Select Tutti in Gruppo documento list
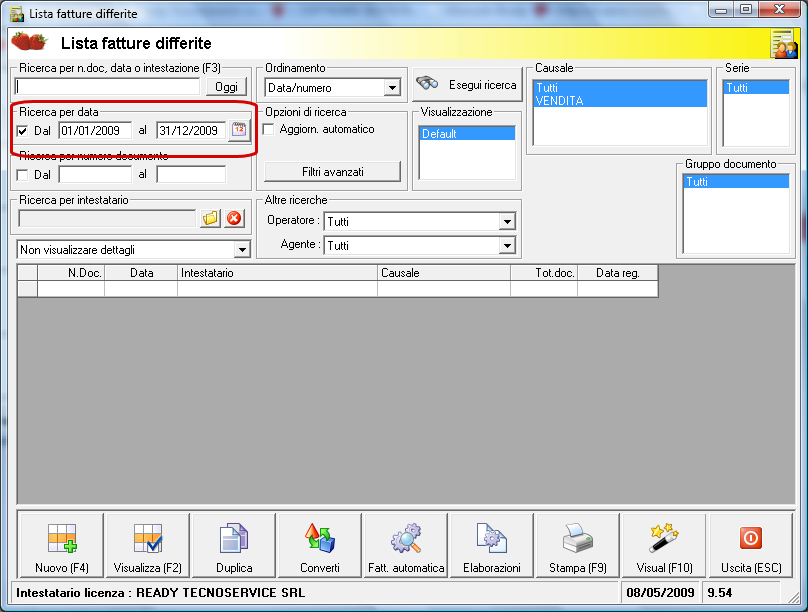 click(736, 181)
